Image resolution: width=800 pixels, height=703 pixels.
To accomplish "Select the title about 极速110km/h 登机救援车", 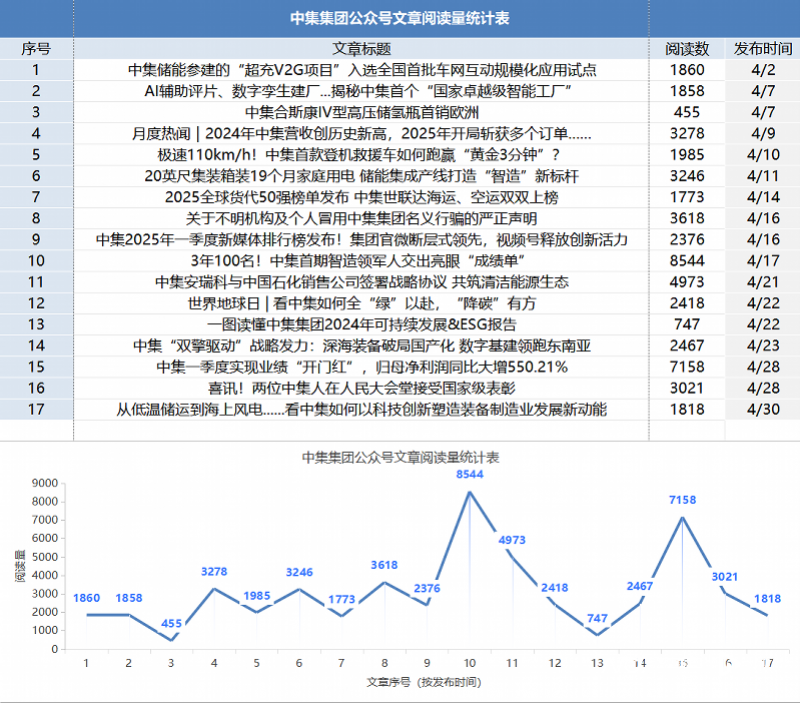I will tap(359, 155).
